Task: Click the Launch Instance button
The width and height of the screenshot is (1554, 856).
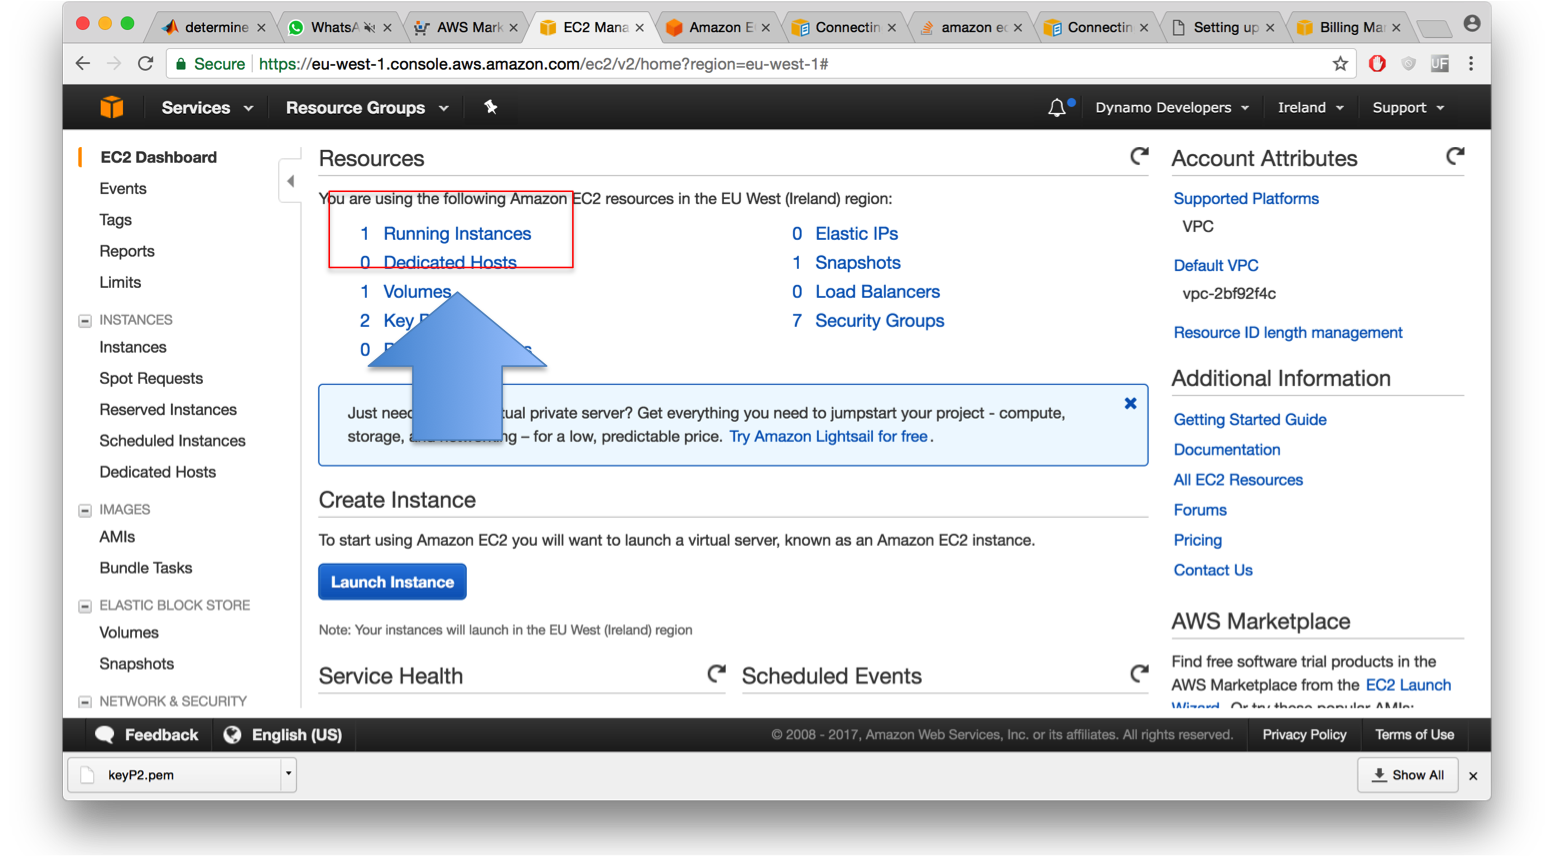Action: tap(392, 582)
